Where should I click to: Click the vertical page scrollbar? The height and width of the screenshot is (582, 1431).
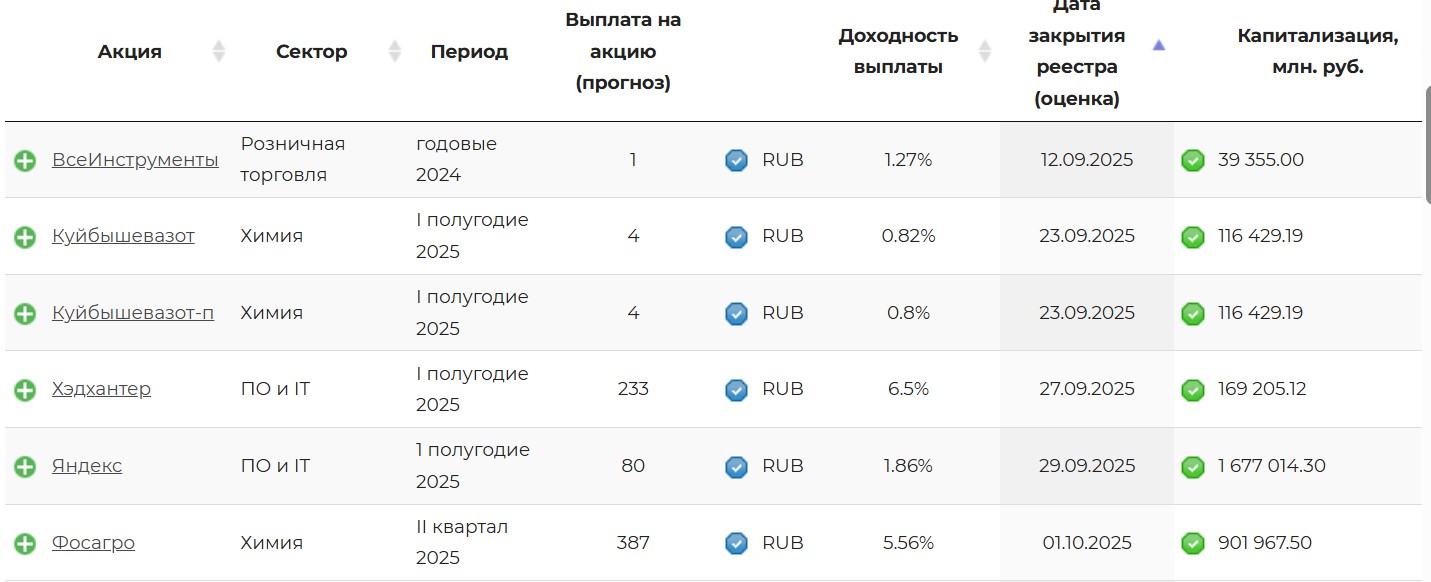point(1427,145)
